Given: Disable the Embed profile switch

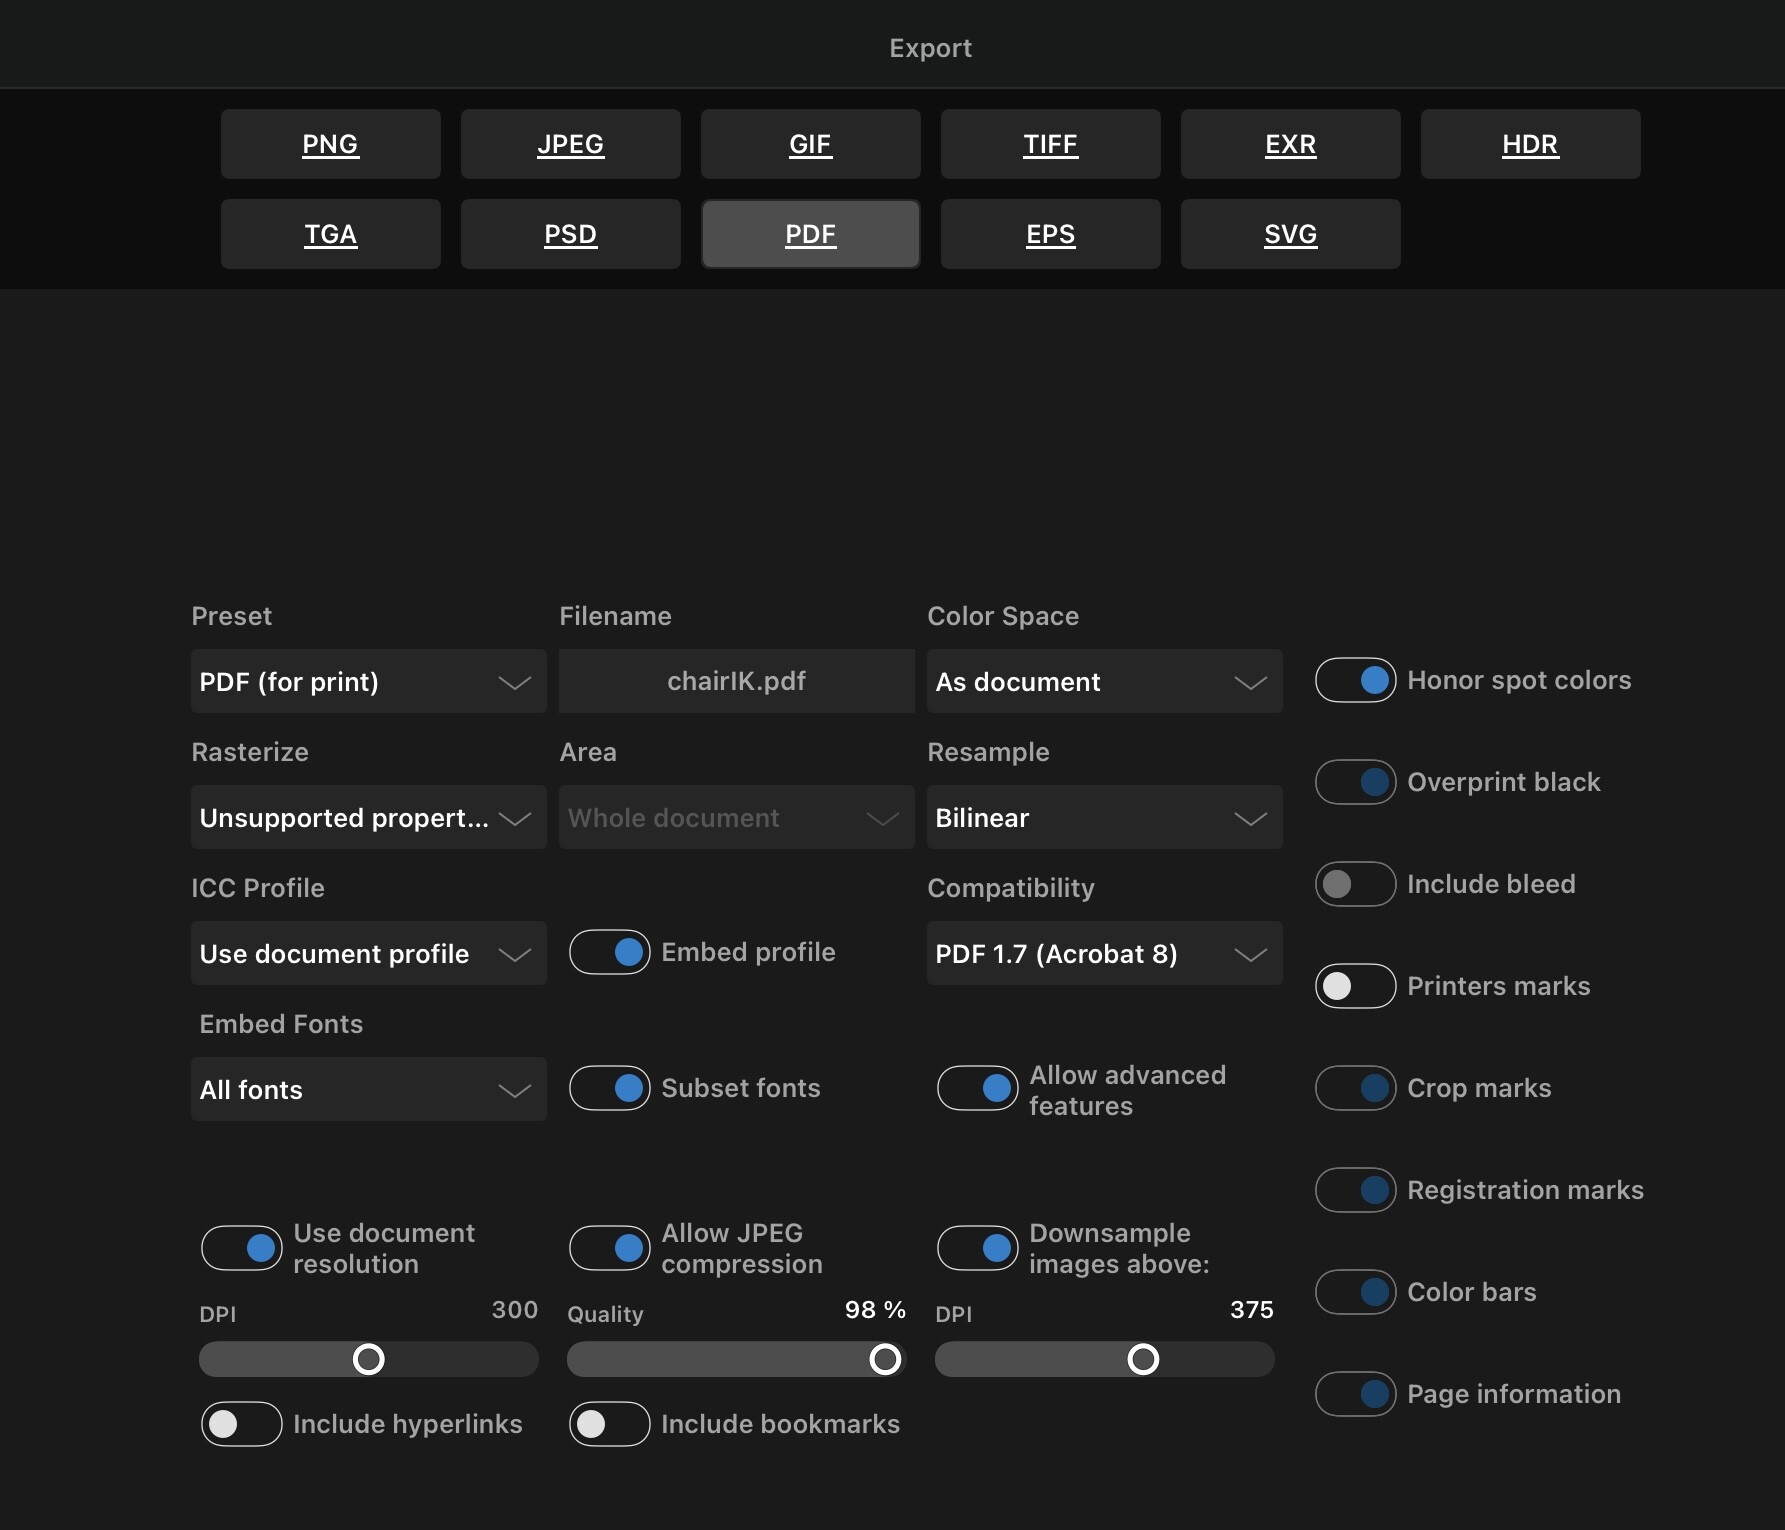Looking at the screenshot, I should [609, 953].
